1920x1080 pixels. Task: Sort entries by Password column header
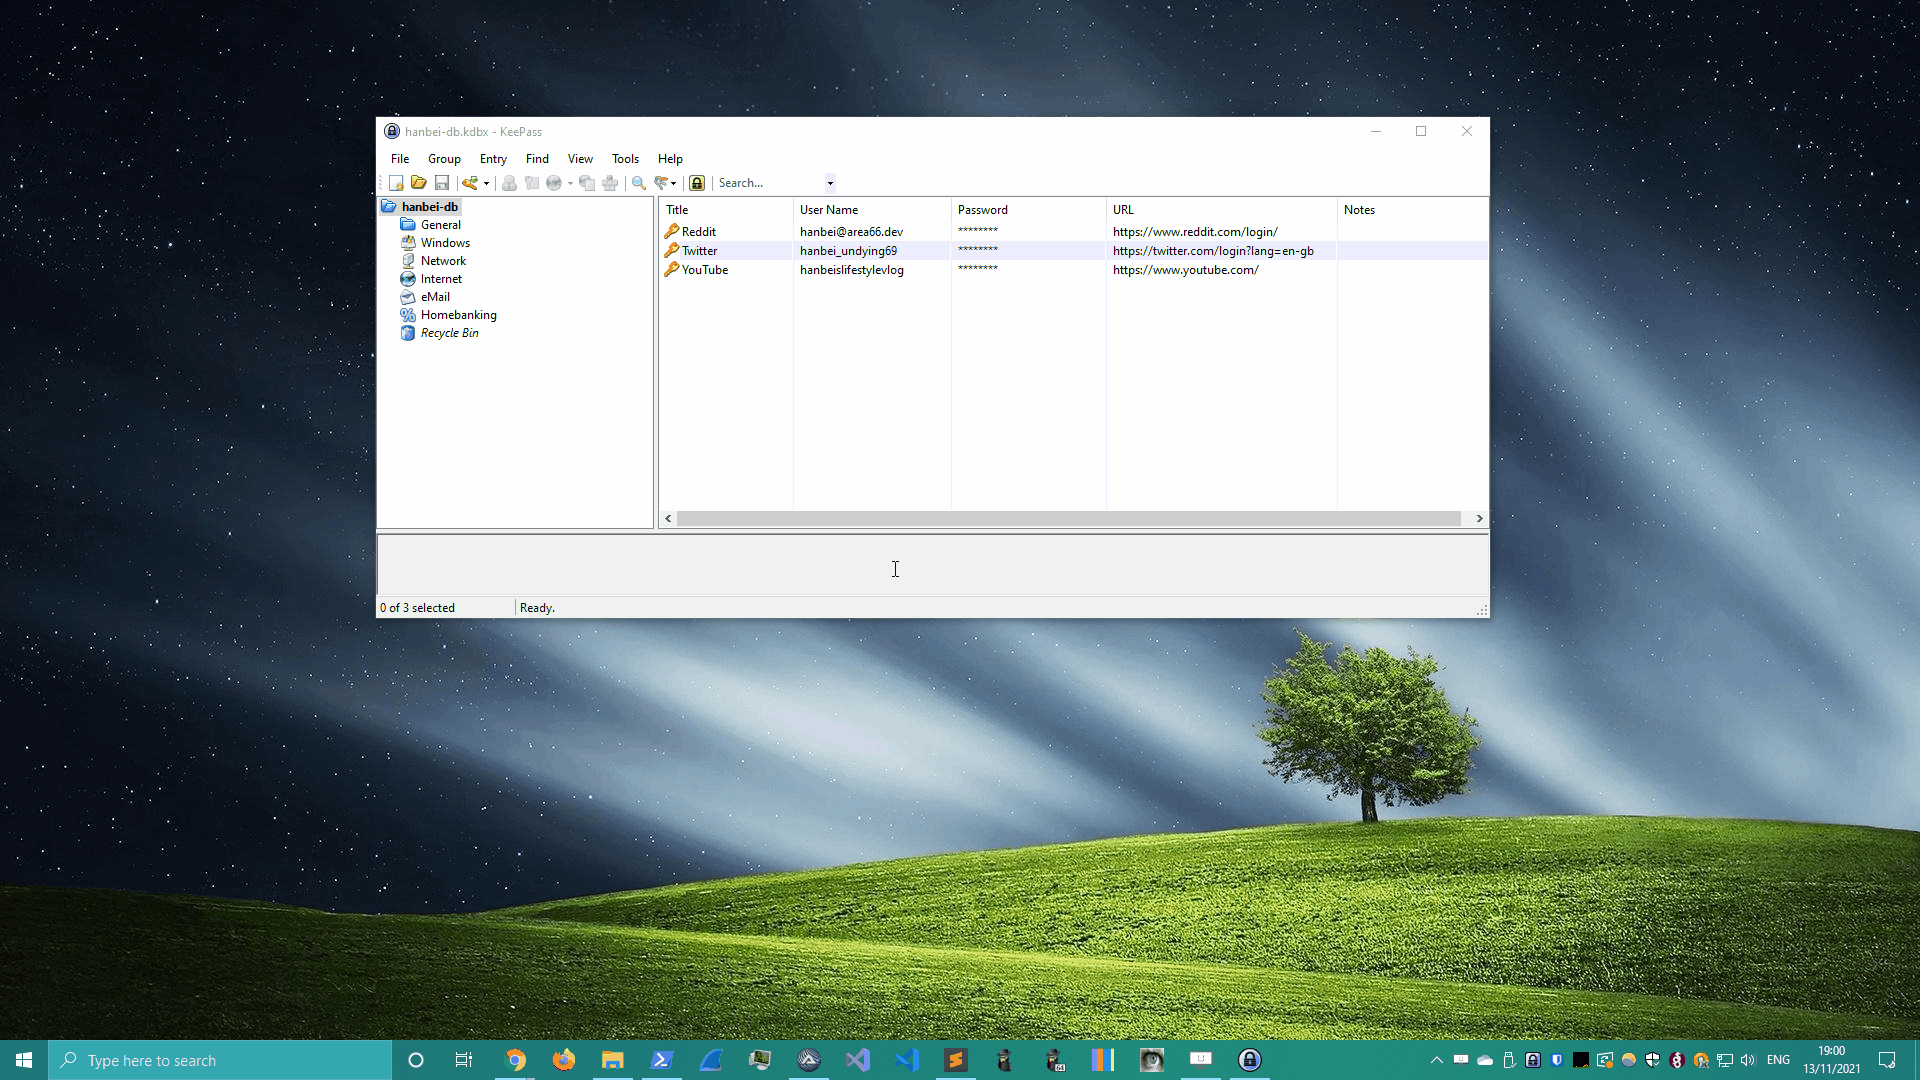(1028, 210)
